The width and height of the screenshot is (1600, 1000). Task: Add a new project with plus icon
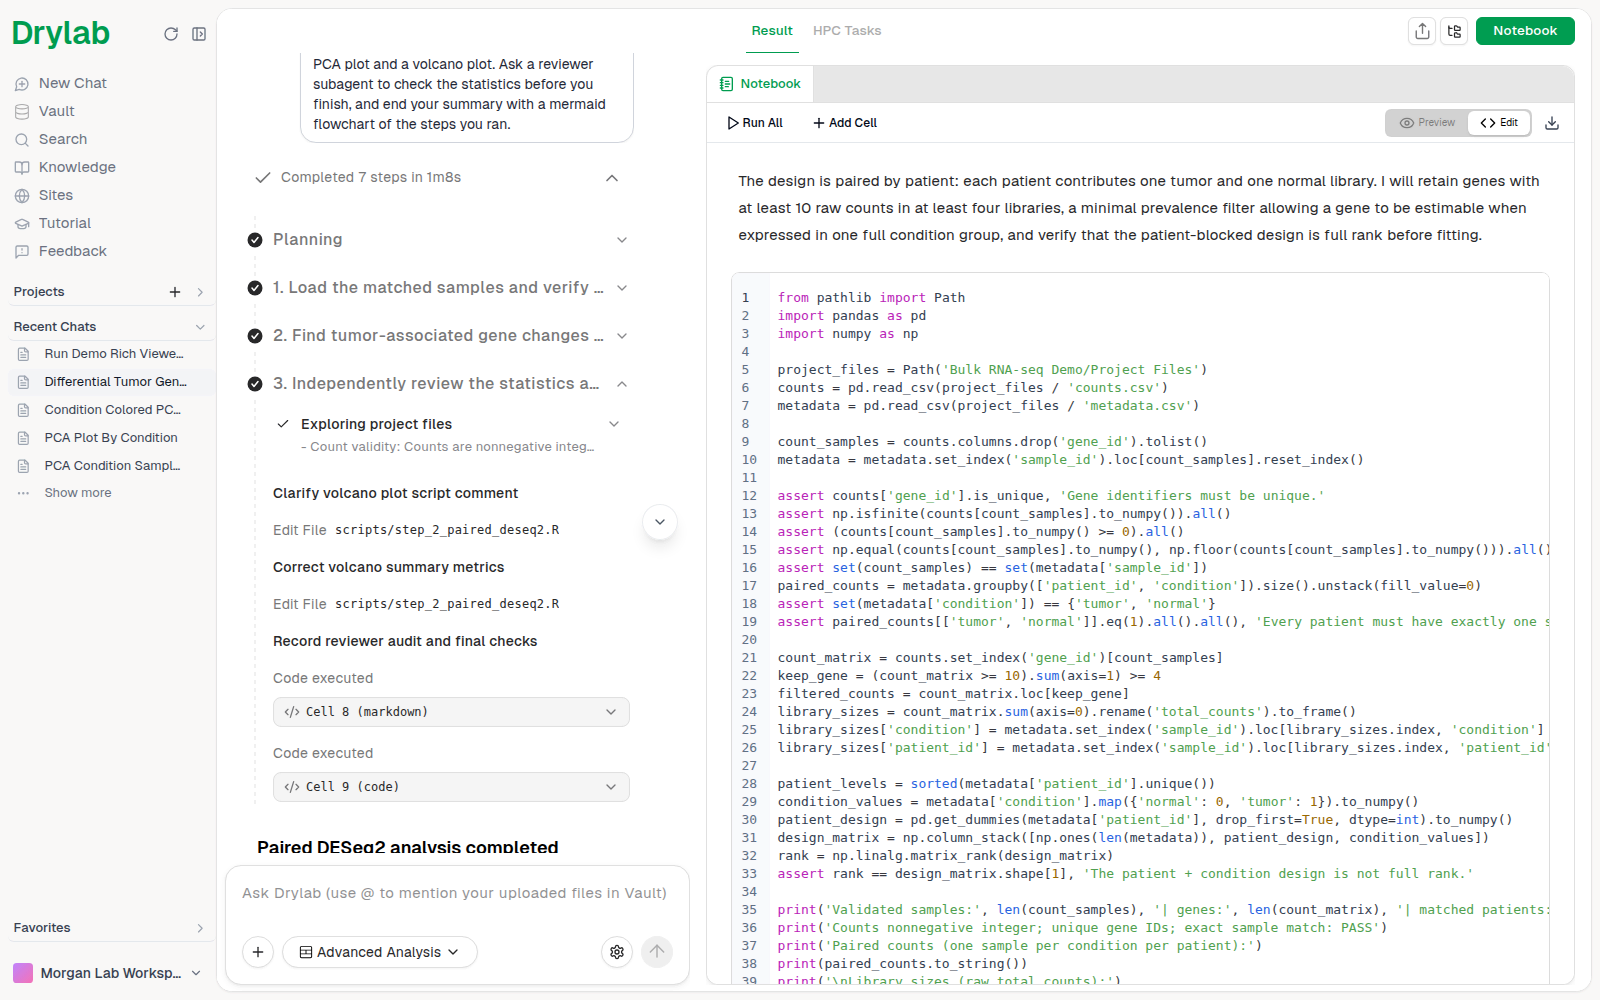click(175, 292)
